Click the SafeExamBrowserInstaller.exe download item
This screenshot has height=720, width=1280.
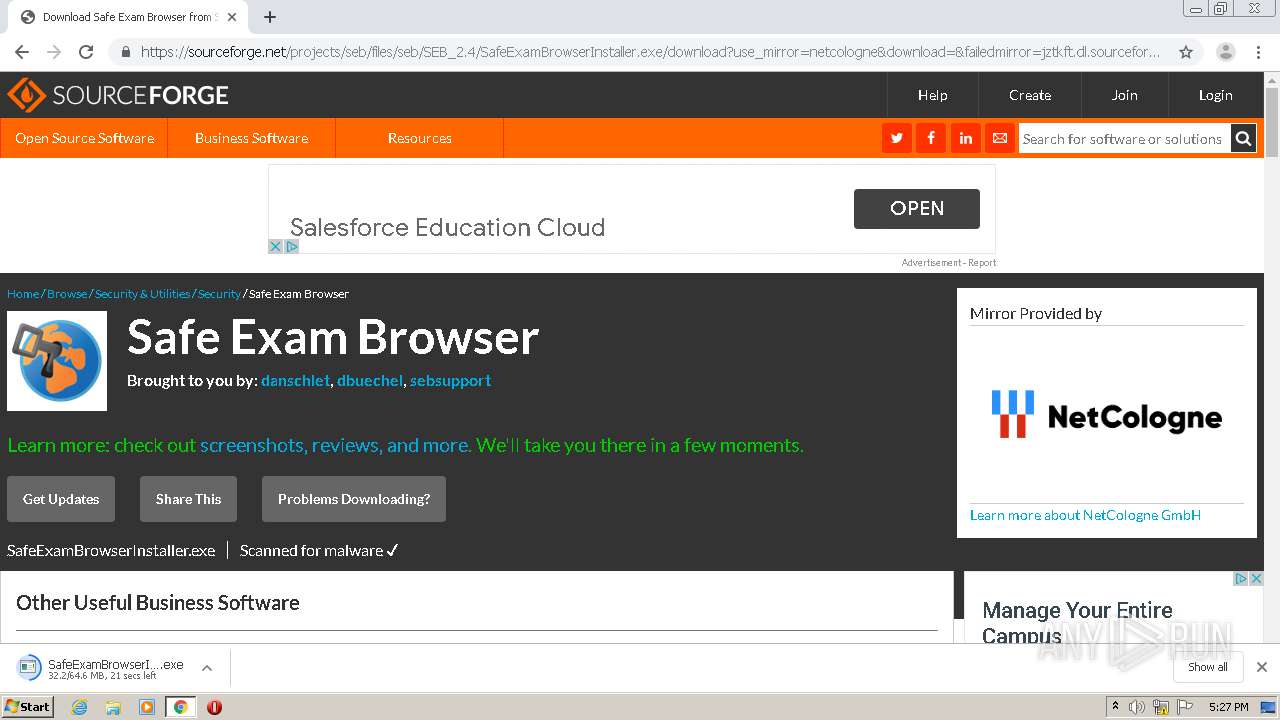pyautogui.click(x=101, y=668)
